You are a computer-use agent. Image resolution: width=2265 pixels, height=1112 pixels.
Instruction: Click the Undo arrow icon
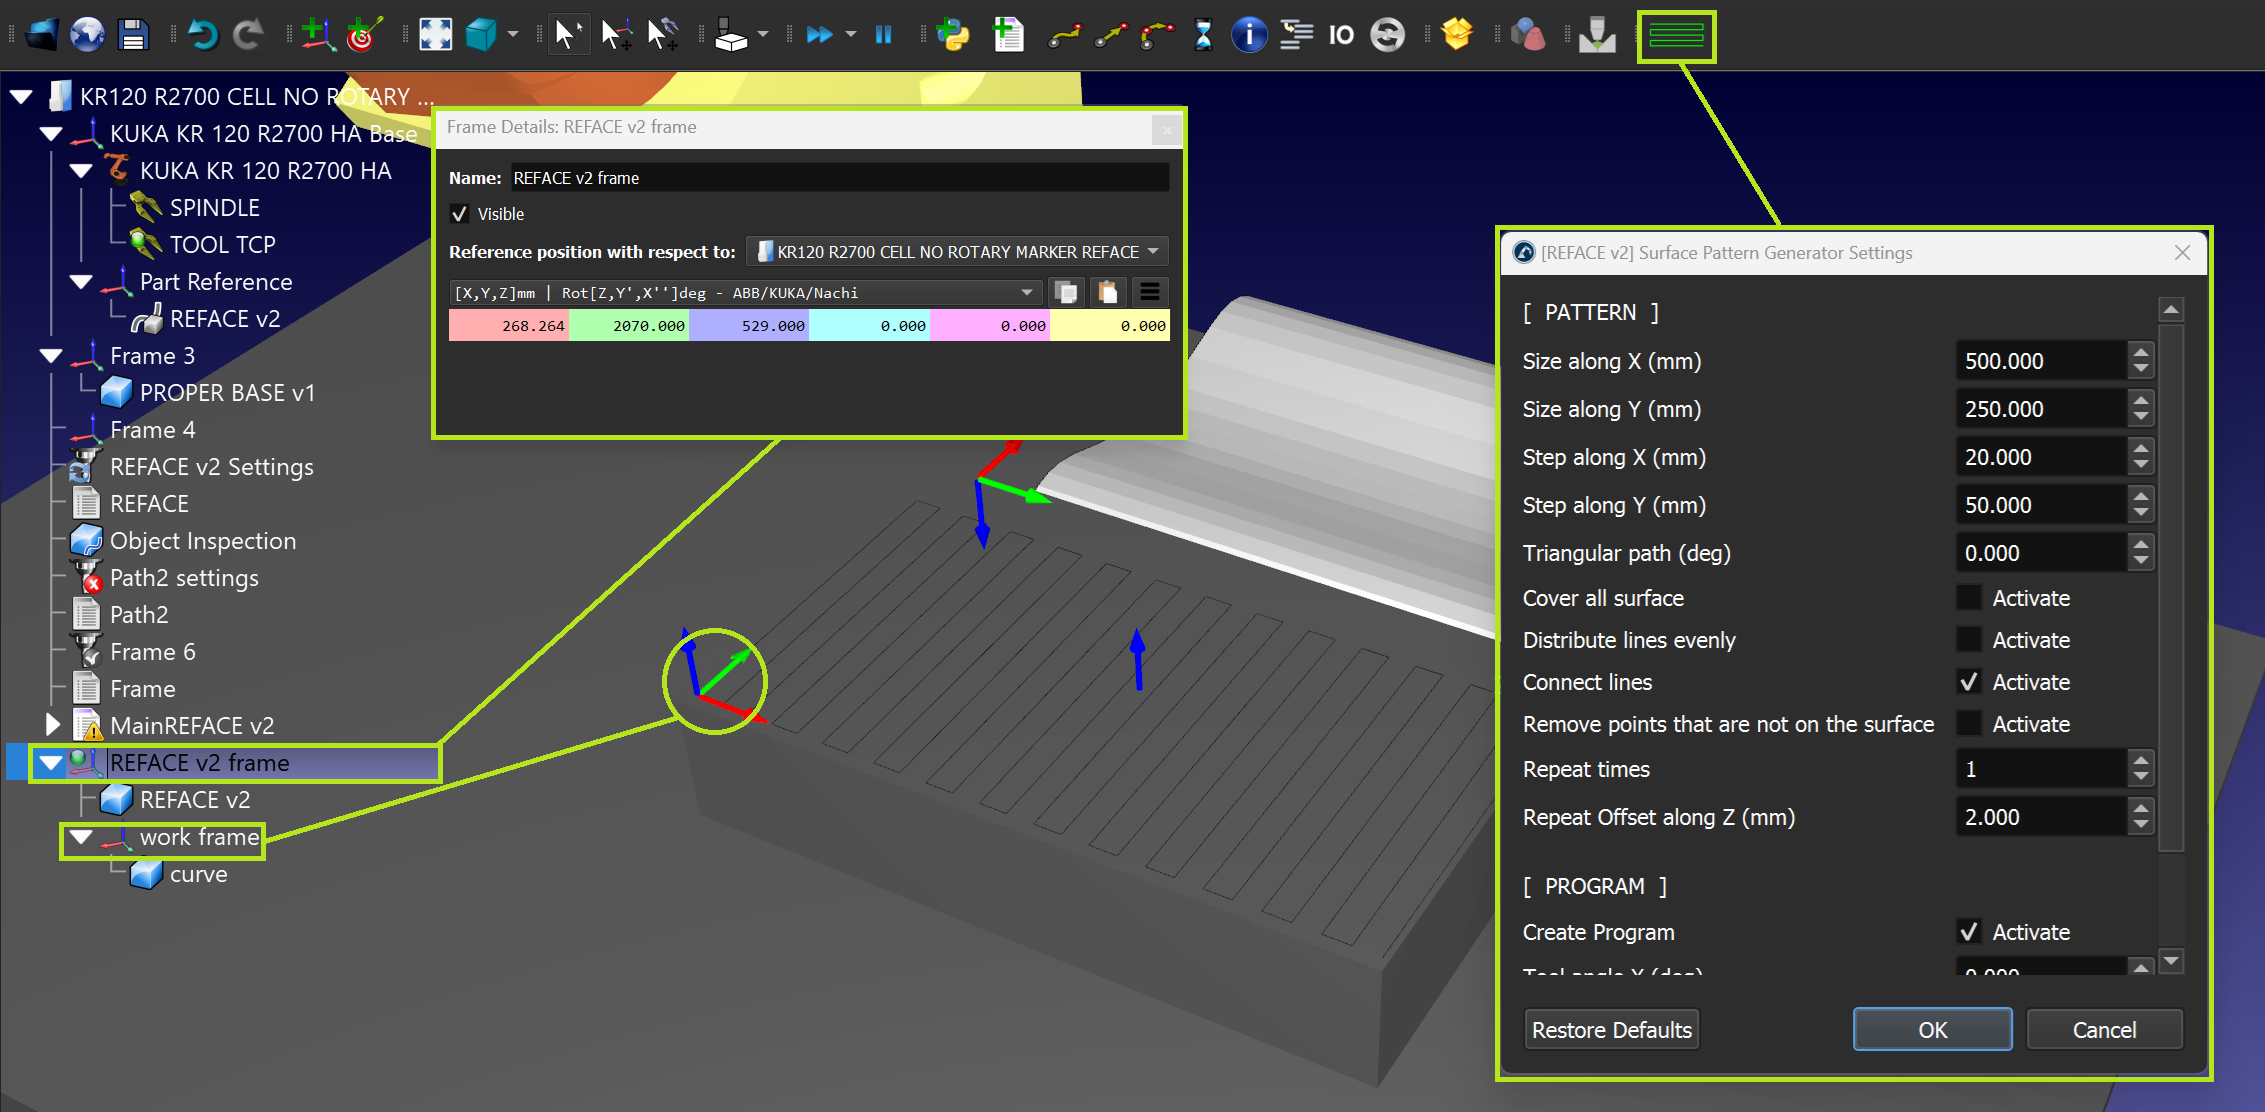point(202,36)
